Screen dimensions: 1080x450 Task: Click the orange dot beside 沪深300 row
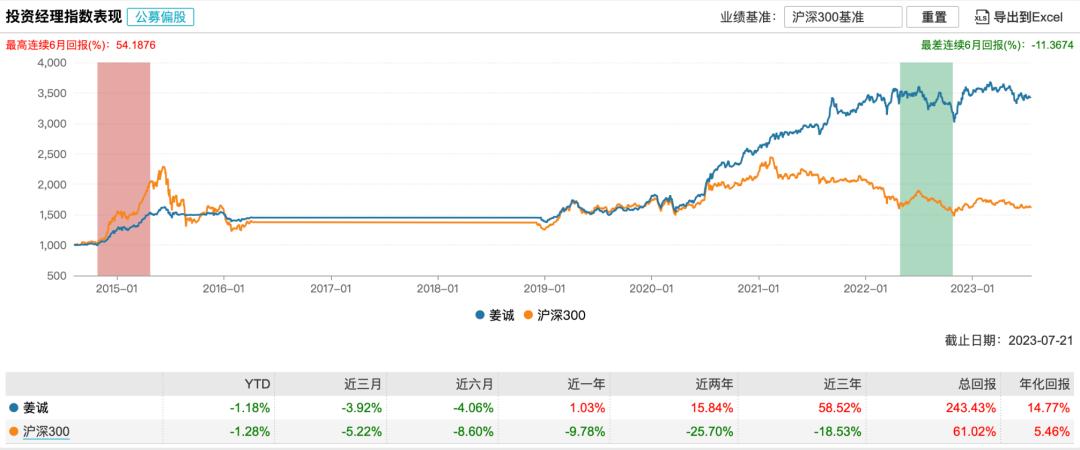(x=12, y=431)
